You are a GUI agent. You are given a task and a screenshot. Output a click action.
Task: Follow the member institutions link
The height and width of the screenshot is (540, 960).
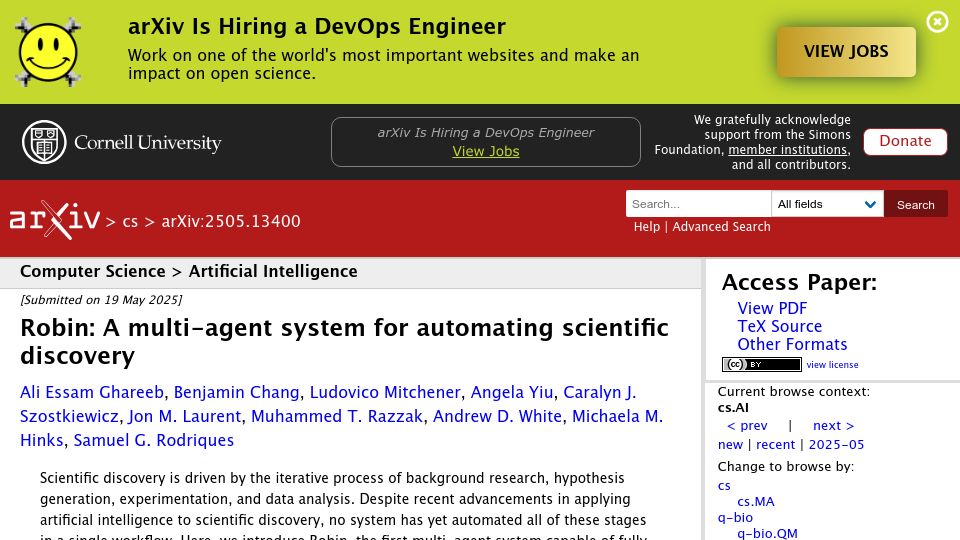[787, 149]
